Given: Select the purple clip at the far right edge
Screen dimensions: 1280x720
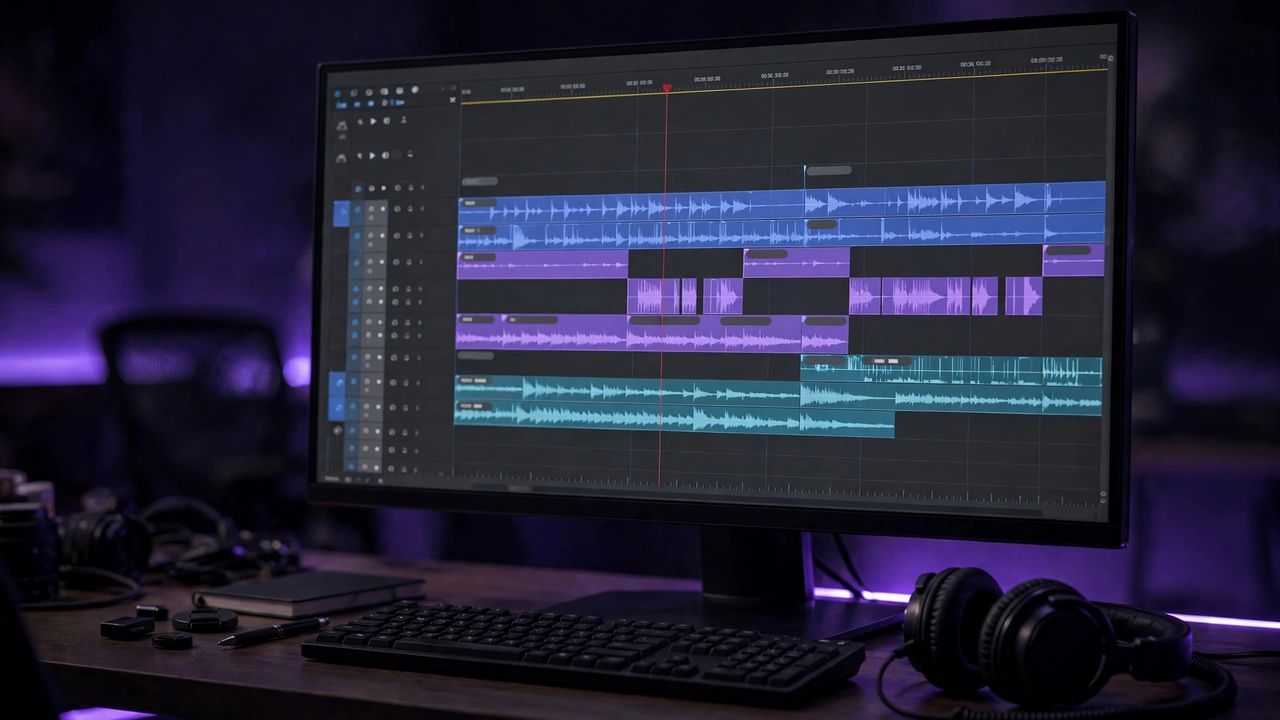Looking at the screenshot, I should [x=1073, y=260].
